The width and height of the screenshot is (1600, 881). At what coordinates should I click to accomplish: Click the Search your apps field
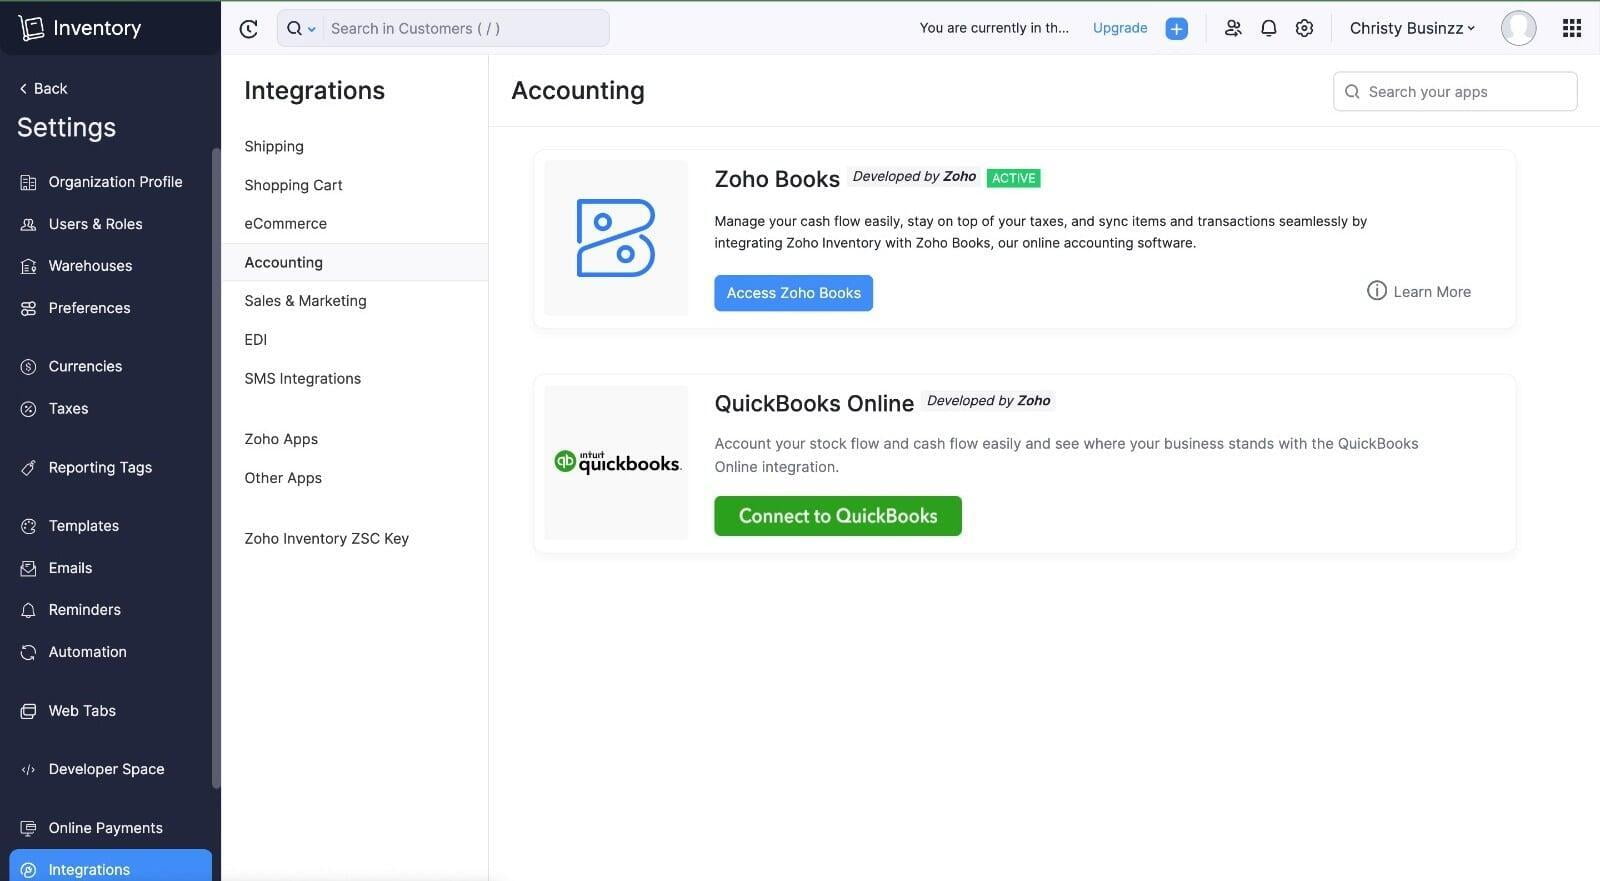(1455, 91)
